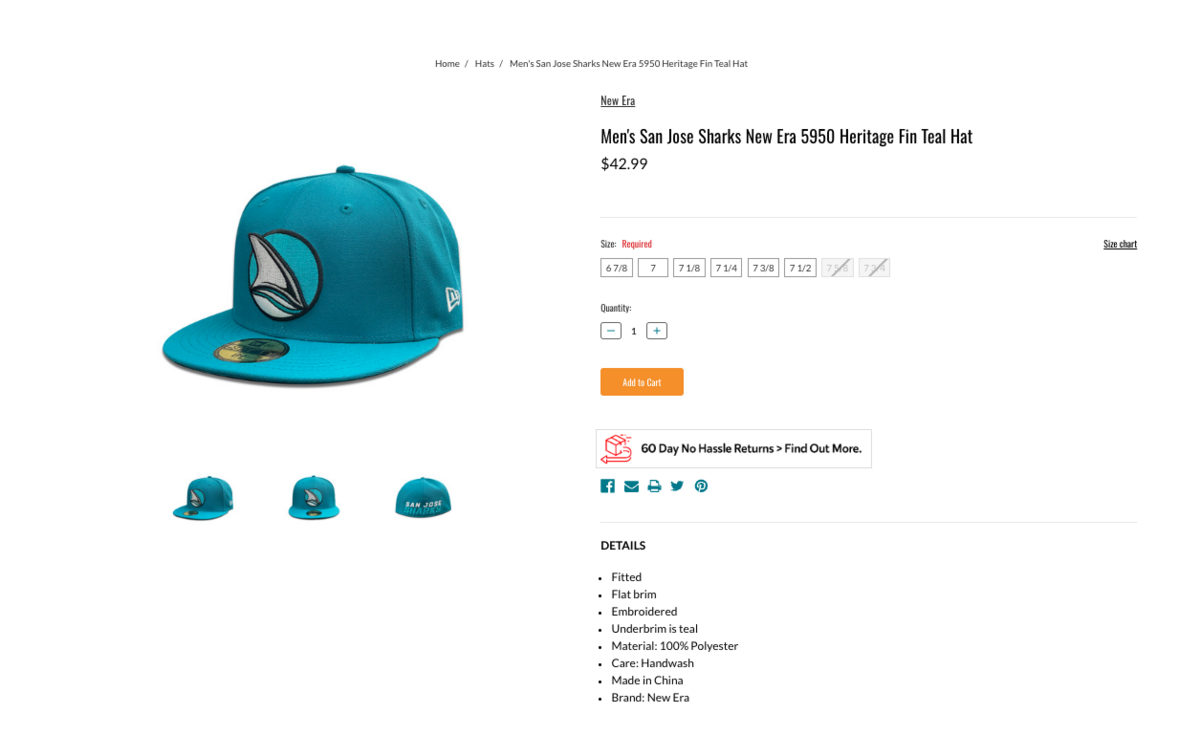Select size 7 1/2
This screenshot has width=1200, height=735.
pyautogui.click(x=800, y=268)
